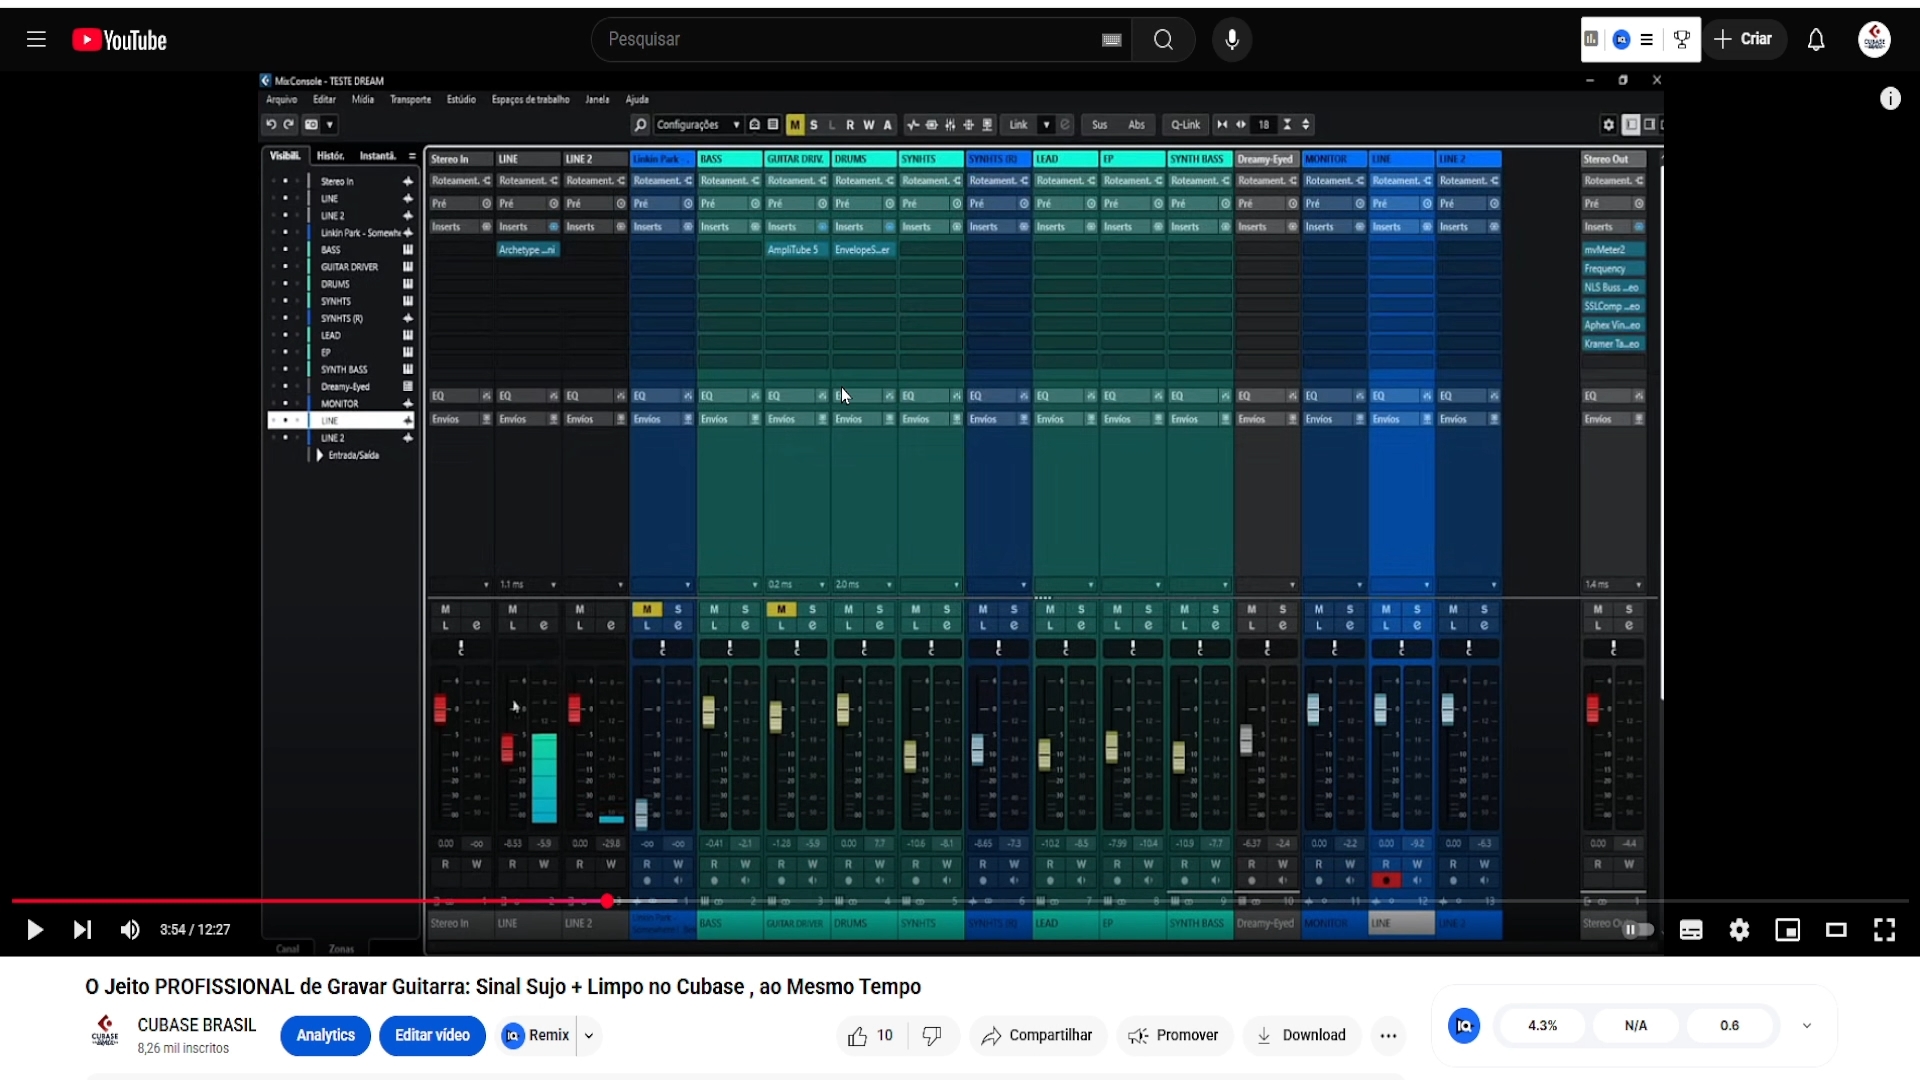This screenshot has width=1920, height=1080.
Task: Toggle global Mute M button in toolbar
Action: (x=795, y=125)
